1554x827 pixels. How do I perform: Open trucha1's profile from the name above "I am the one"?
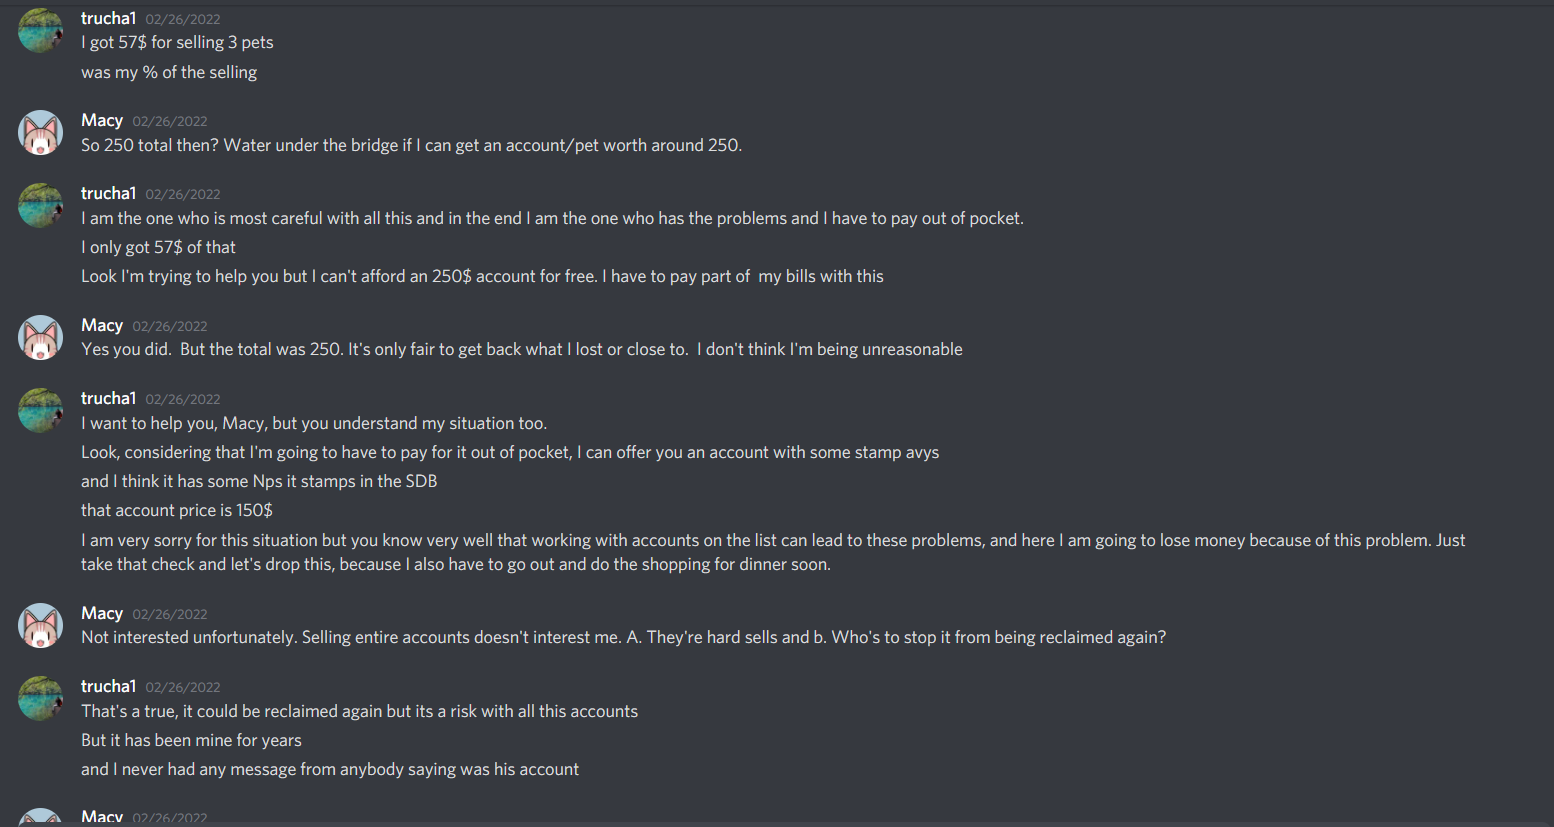pyautogui.click(x=108, y=193)
